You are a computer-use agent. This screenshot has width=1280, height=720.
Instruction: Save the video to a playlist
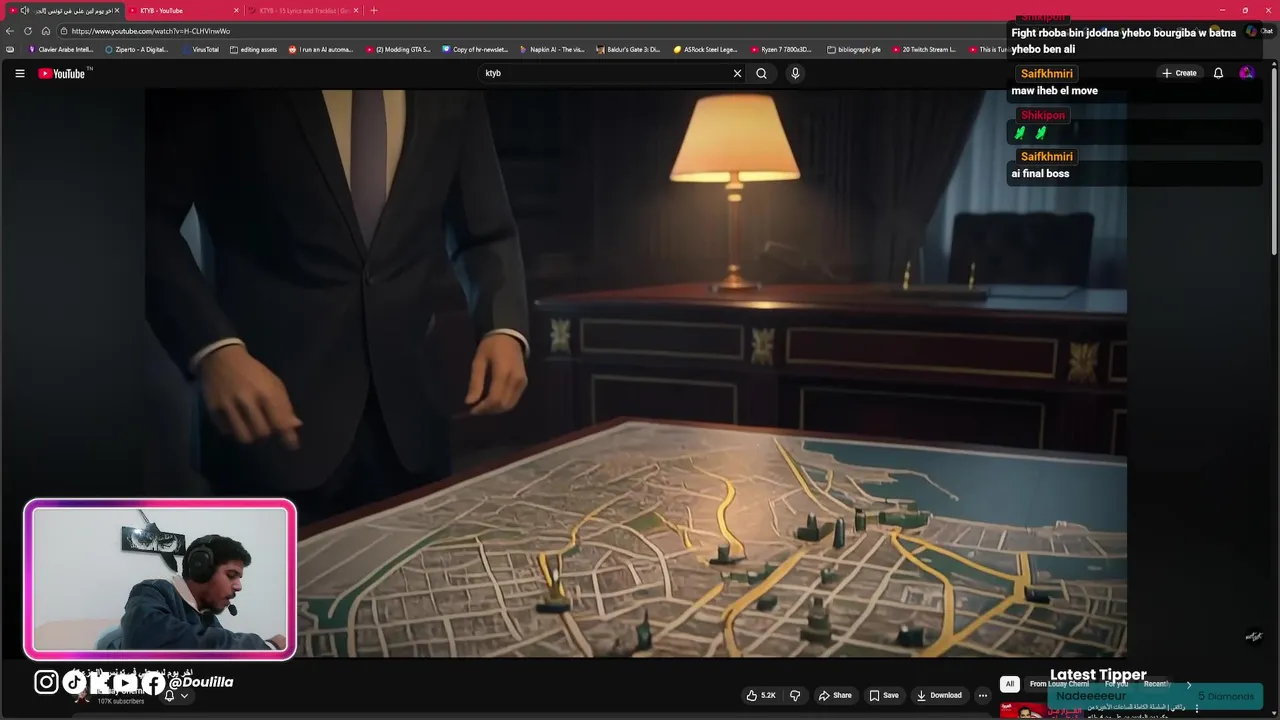click(884, 695)
